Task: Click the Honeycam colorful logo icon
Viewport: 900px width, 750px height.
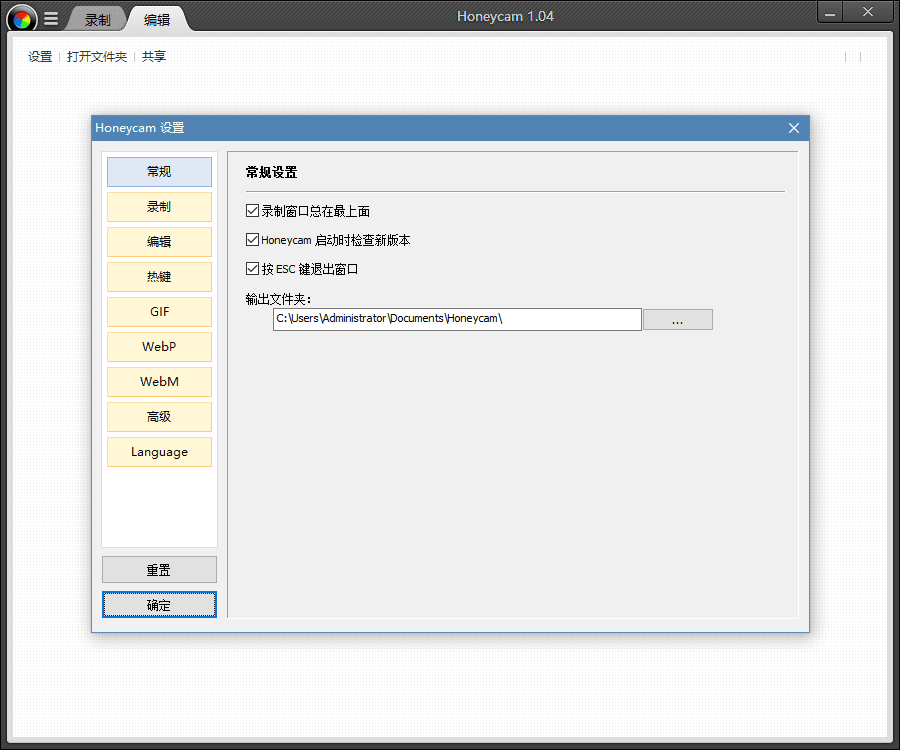Action: [22, 19]
